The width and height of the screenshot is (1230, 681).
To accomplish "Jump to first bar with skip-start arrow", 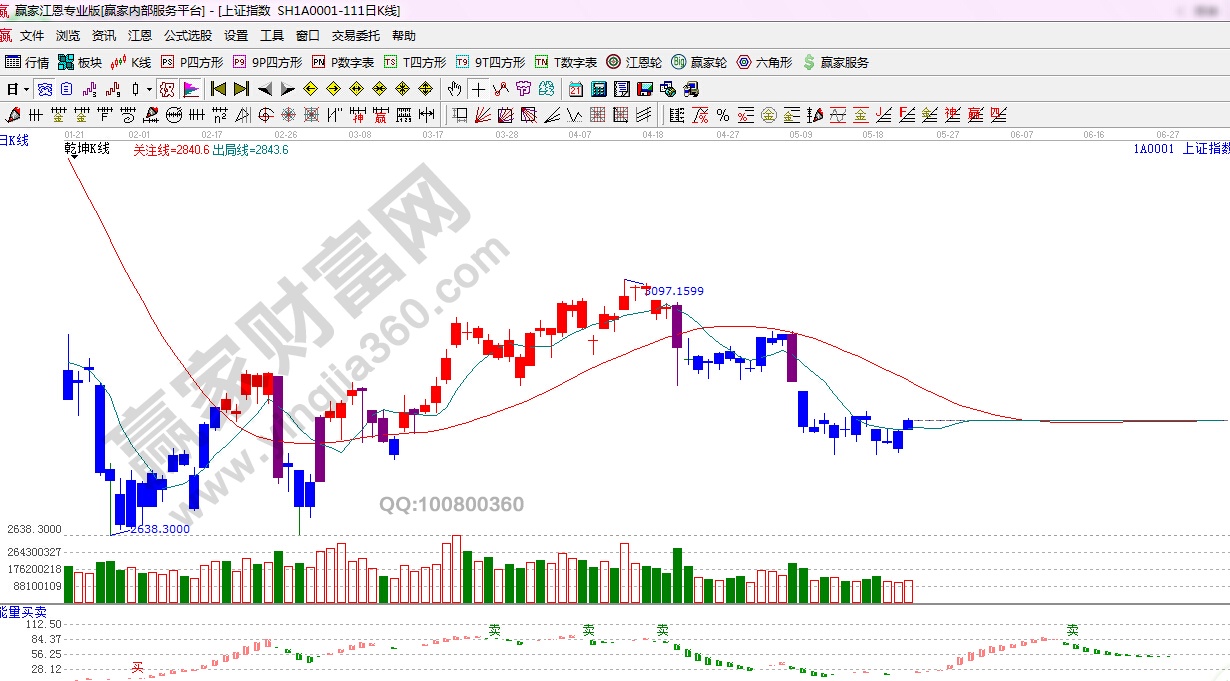I will coord(218,89).
